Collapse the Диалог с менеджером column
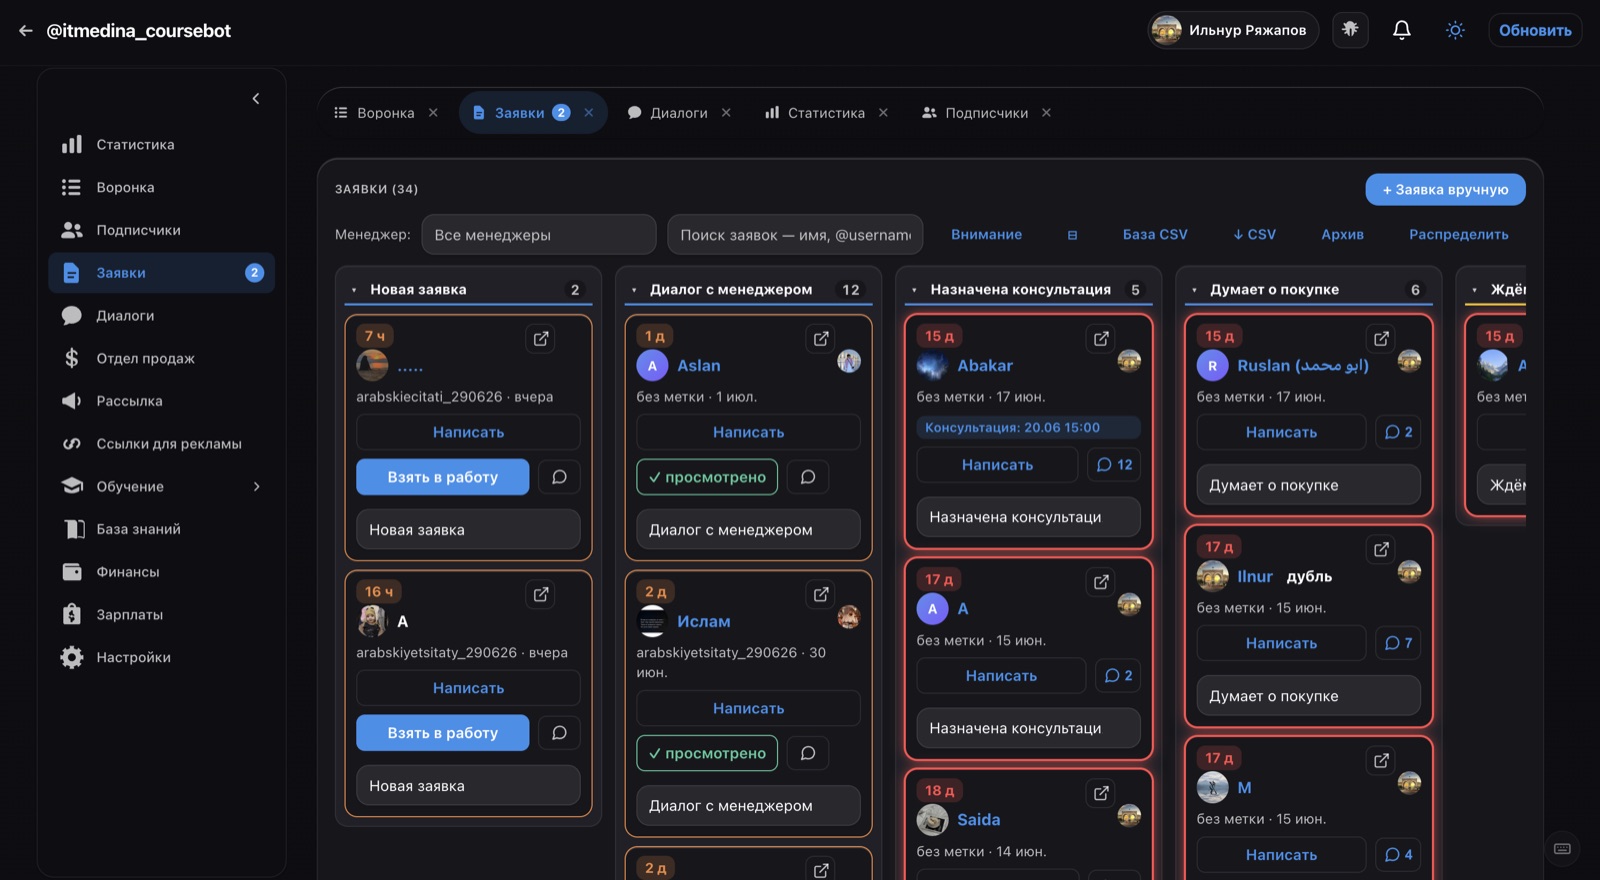Screen dimensions: 1600x880 point(634,290)
